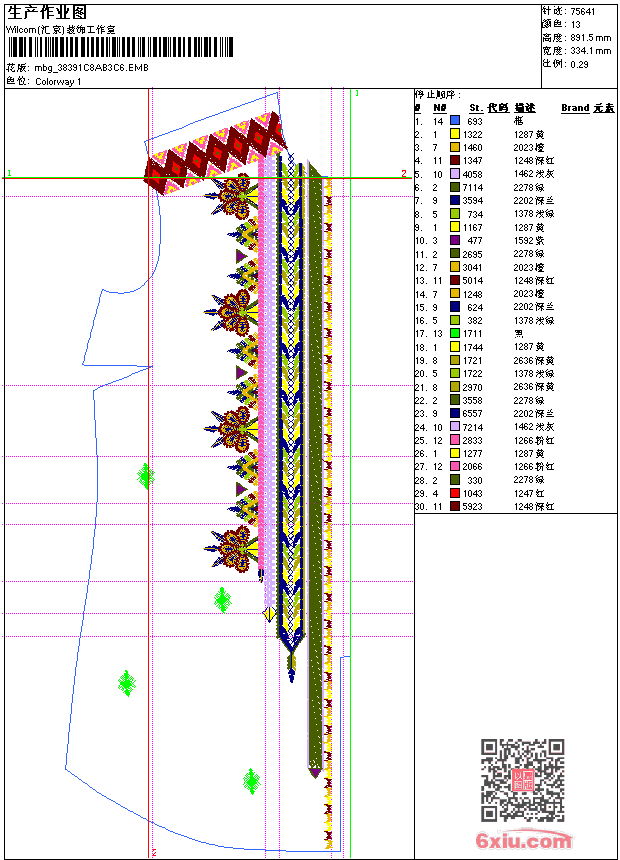Click the QR code at the bottom right
Image resolution: width=620 pixels, height=860 pixels.
[x=522, y=780]
